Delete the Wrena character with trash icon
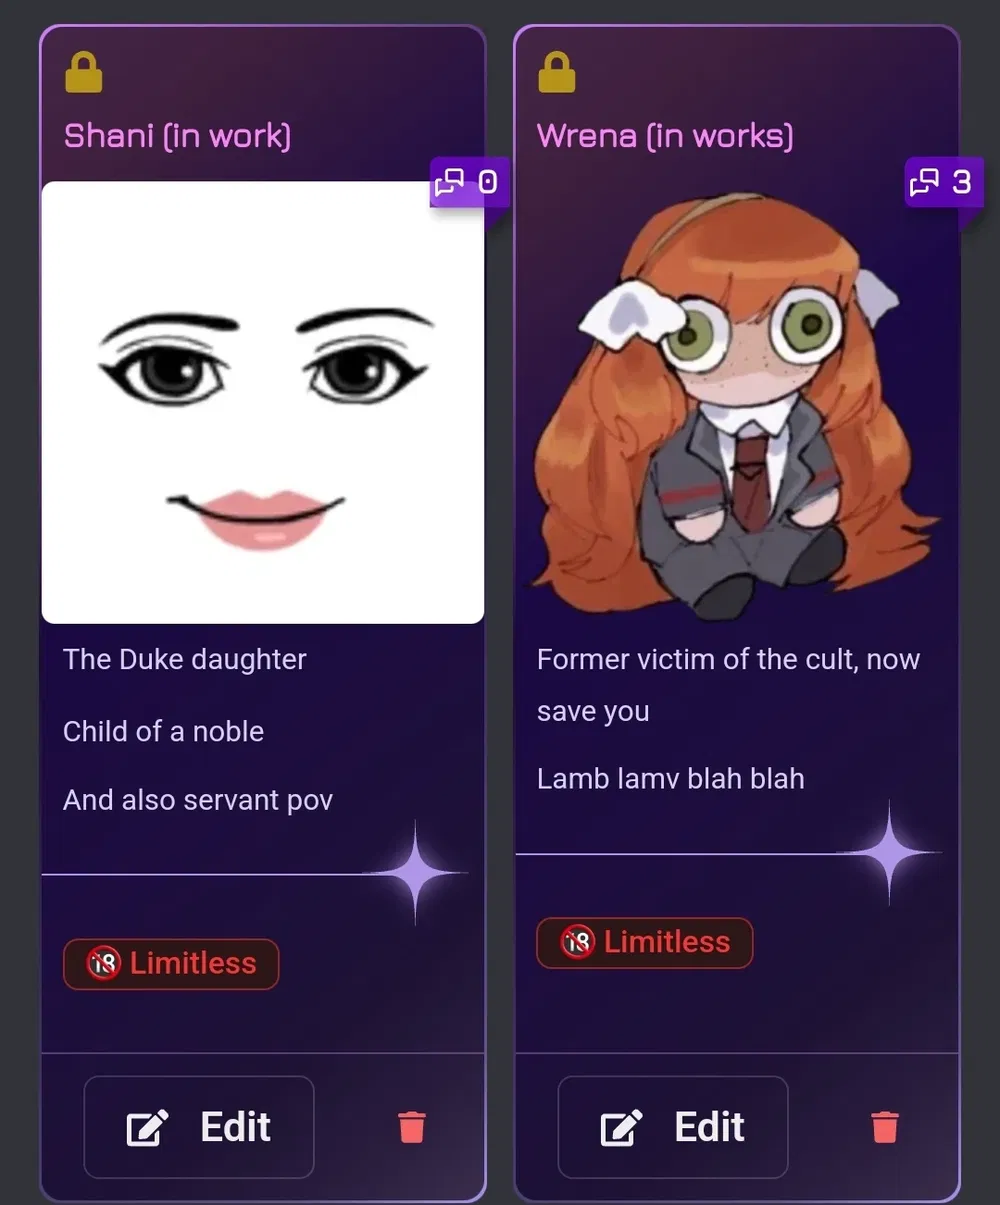The height and width of the screenshot is (1205, 1000). (x=885, y=1127)
